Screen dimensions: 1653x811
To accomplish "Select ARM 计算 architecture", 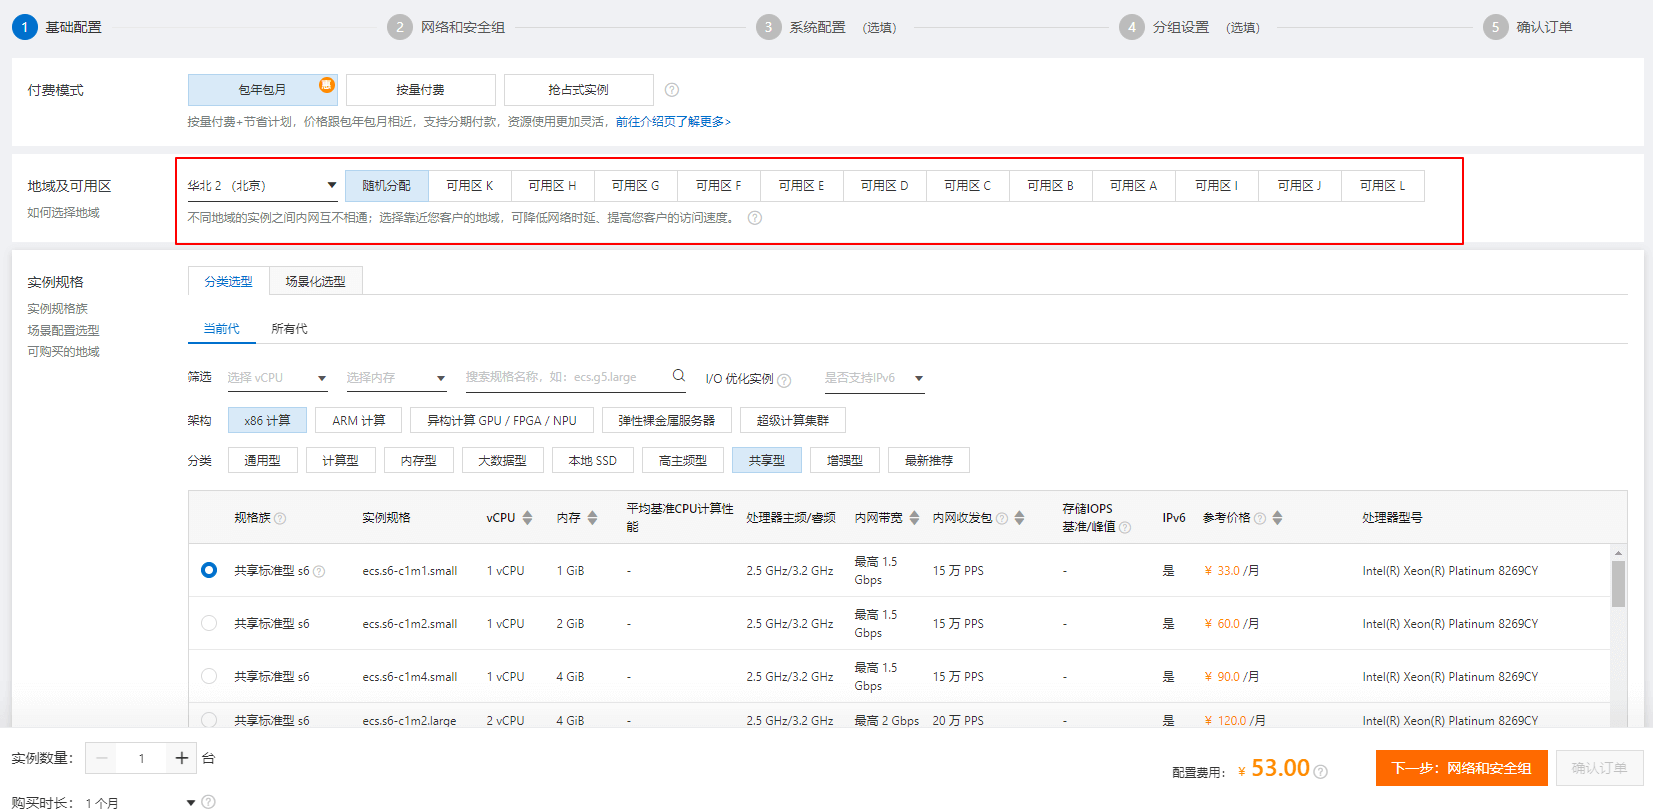I will pos(358,420).
